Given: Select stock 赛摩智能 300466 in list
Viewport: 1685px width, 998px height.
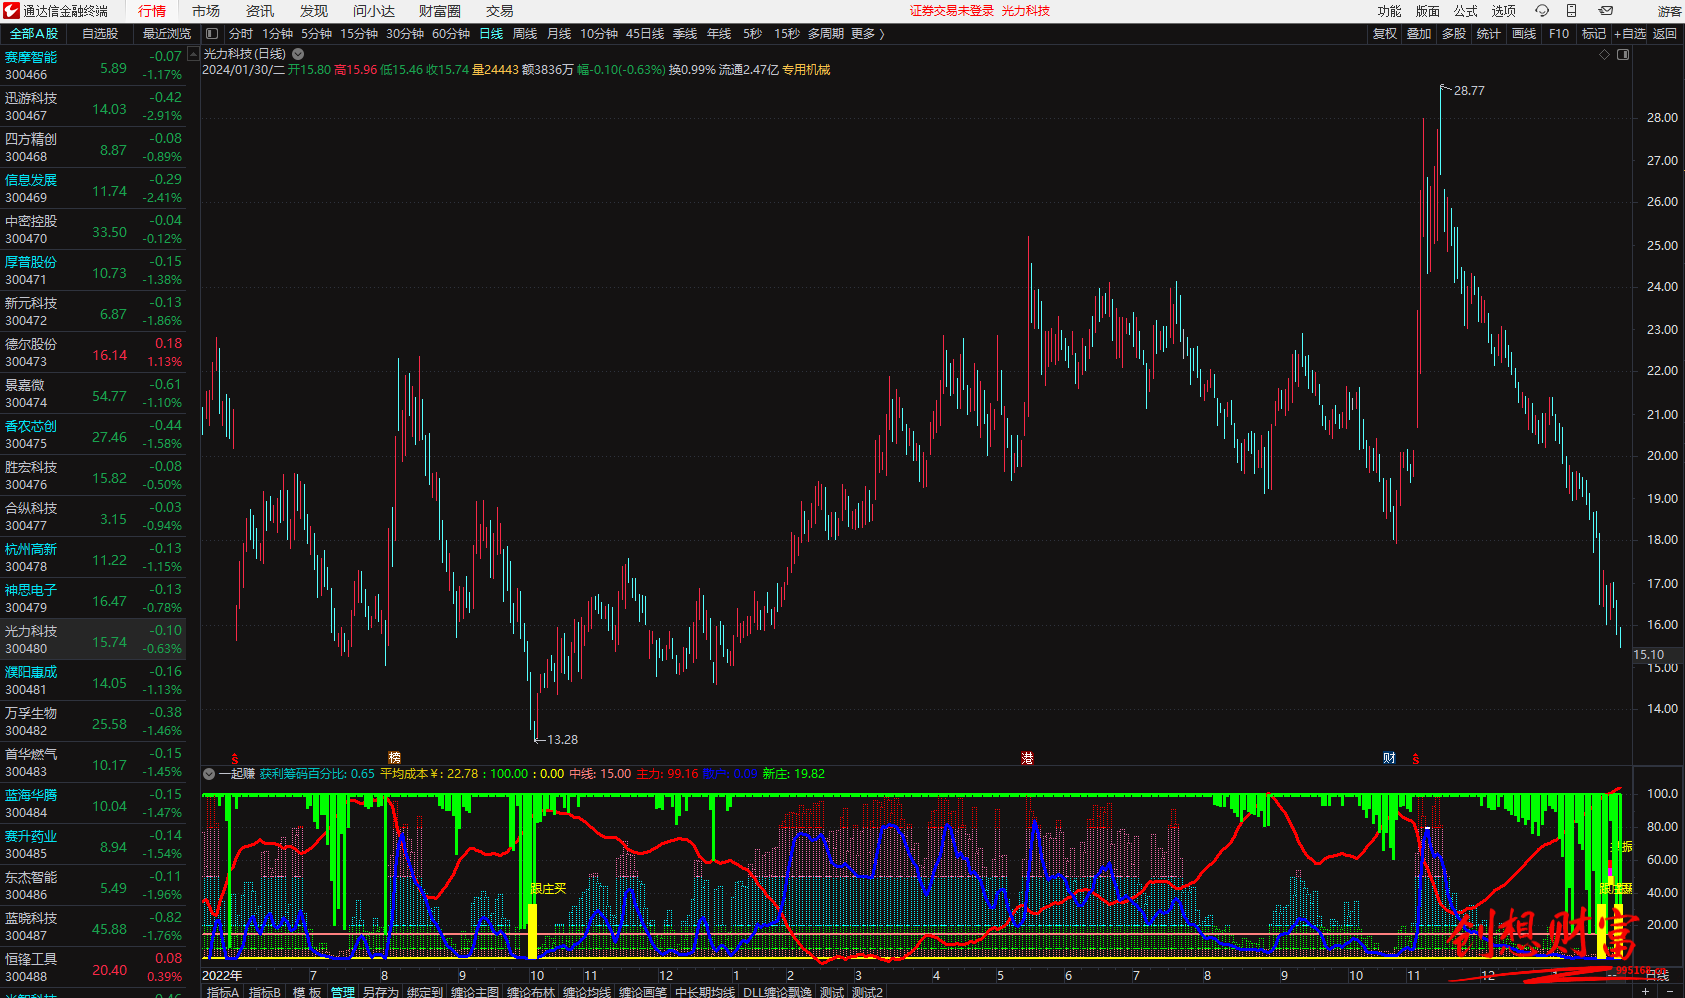Looking at the screenshot, I should pyautogui.click(x=93, y=66).
